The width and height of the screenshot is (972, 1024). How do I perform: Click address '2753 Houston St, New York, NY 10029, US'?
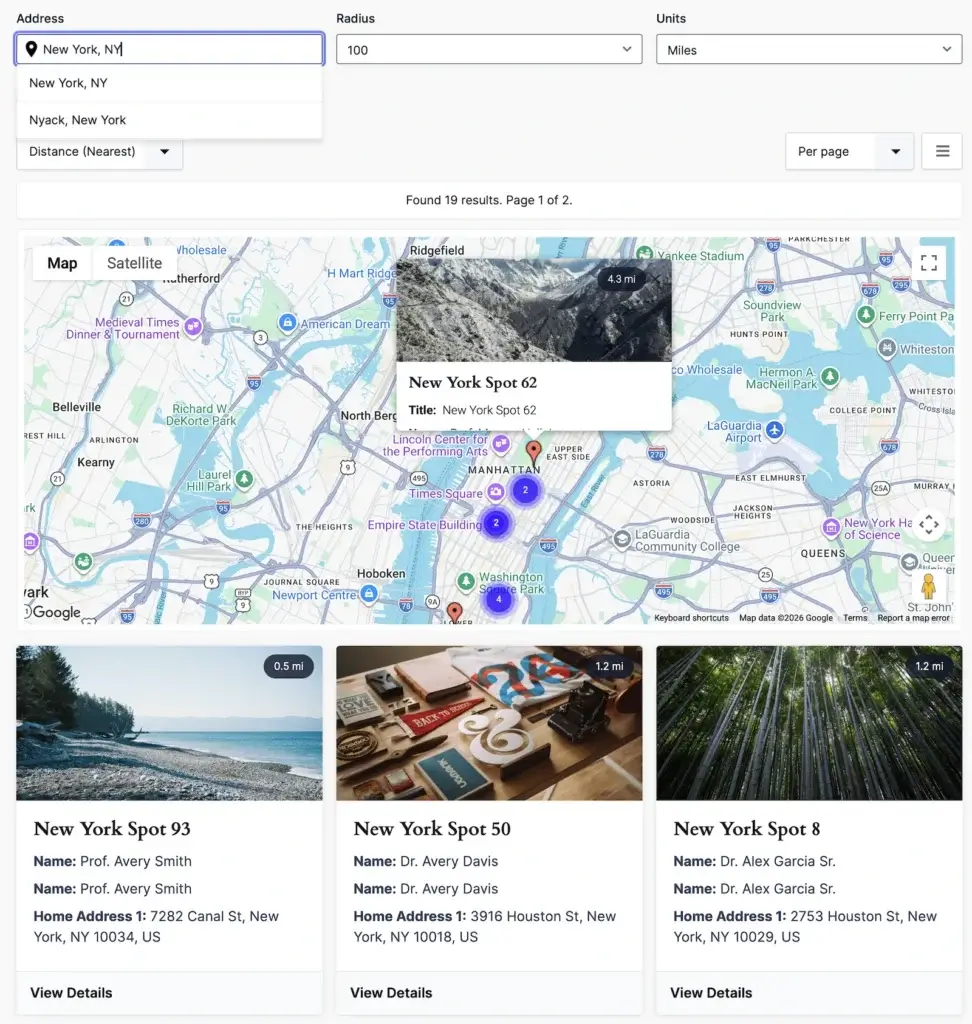click(805, 926)
